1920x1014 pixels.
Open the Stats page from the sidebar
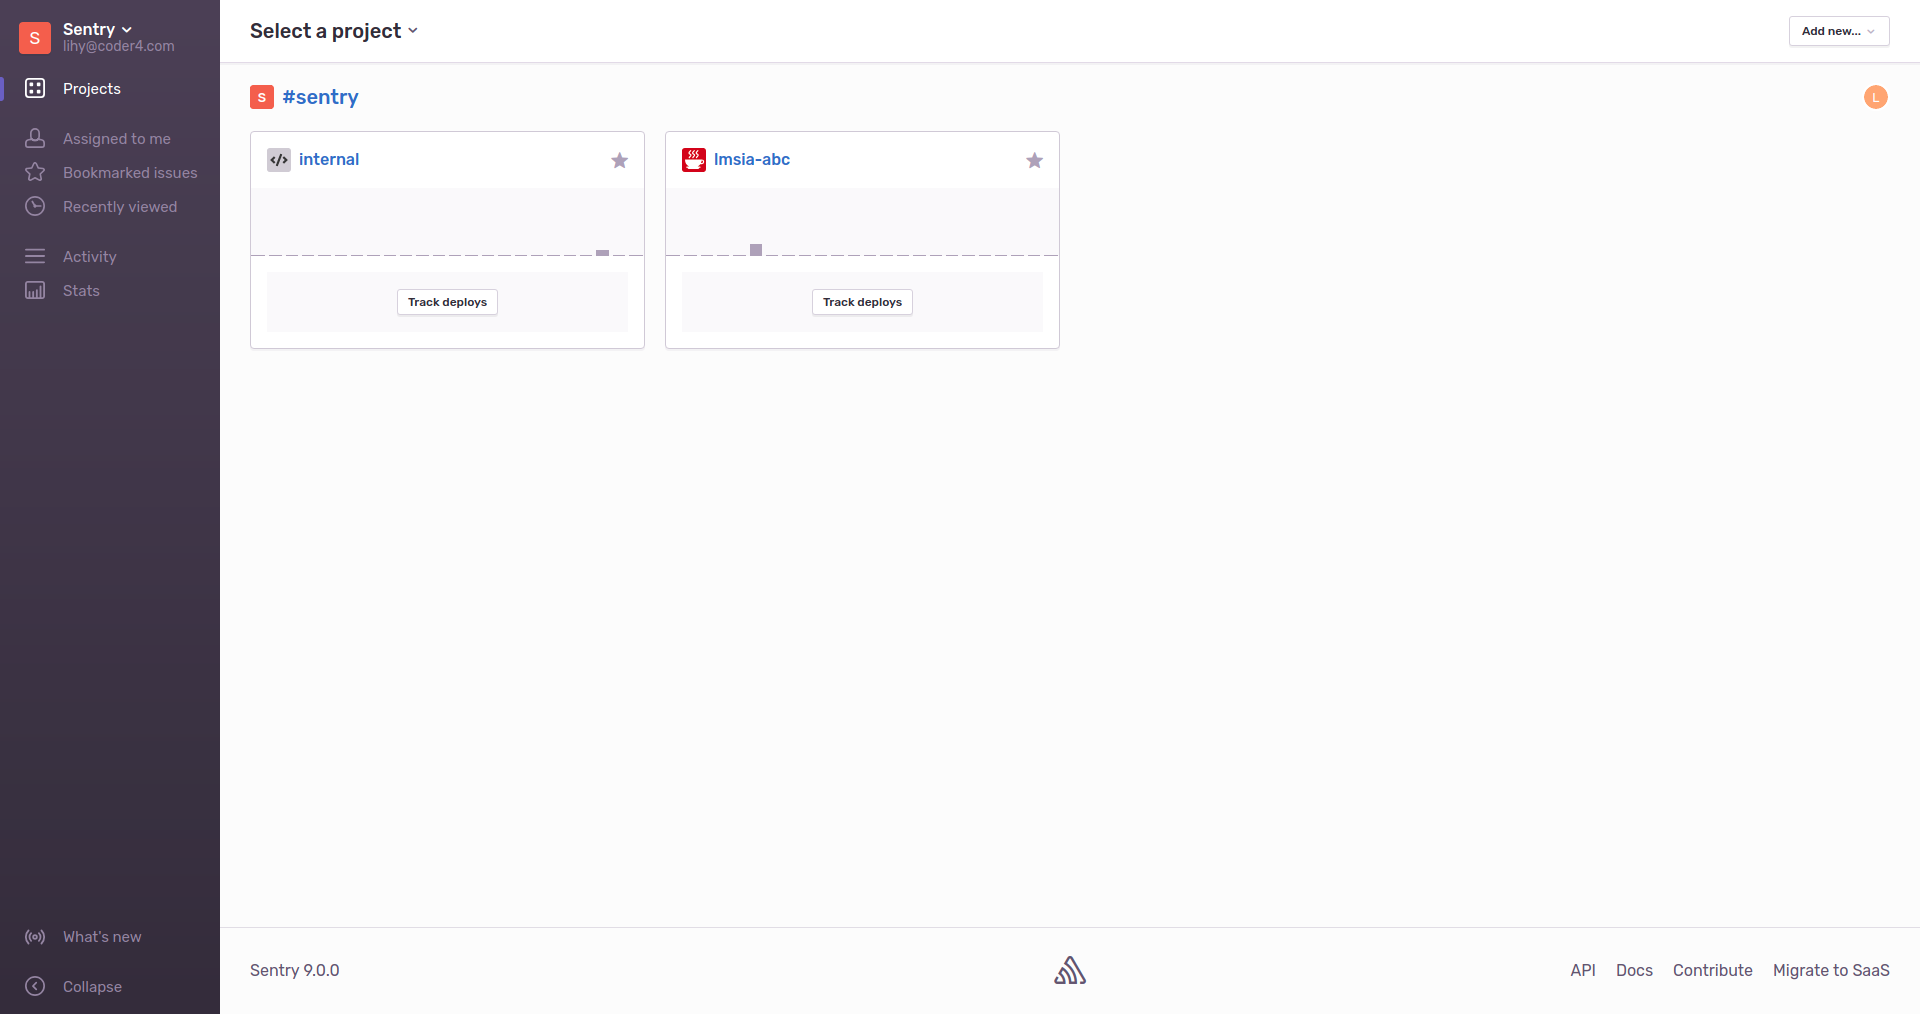coord(81,291)
